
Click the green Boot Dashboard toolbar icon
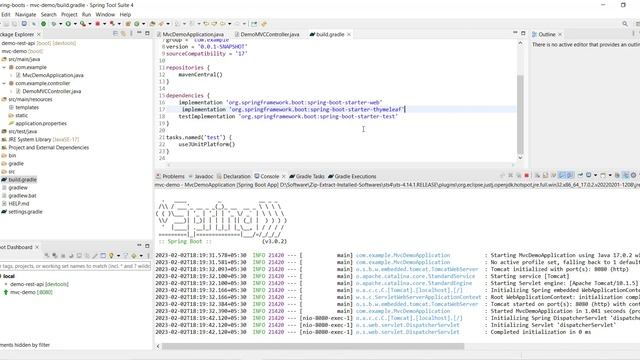tap(43, 24)
